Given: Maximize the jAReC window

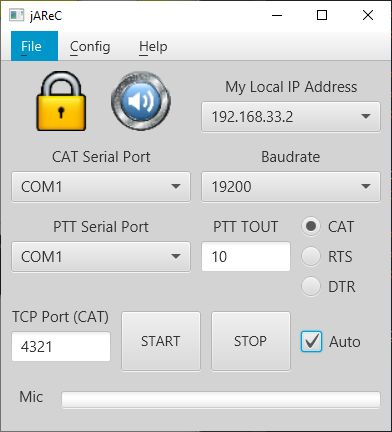Looking at the screenshot, I should point(322,15).
